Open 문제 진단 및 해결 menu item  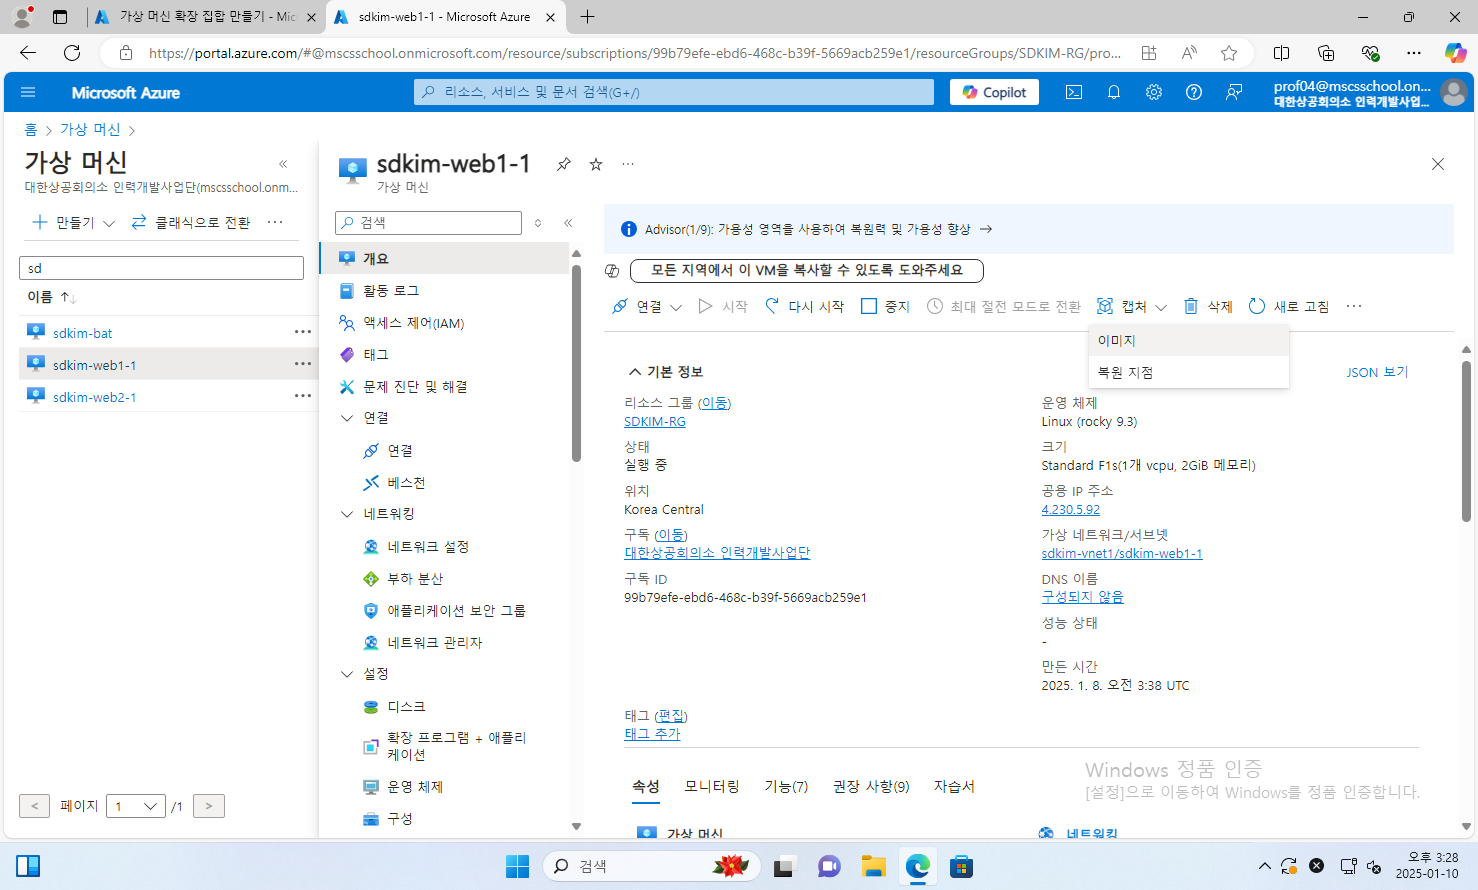415,386
